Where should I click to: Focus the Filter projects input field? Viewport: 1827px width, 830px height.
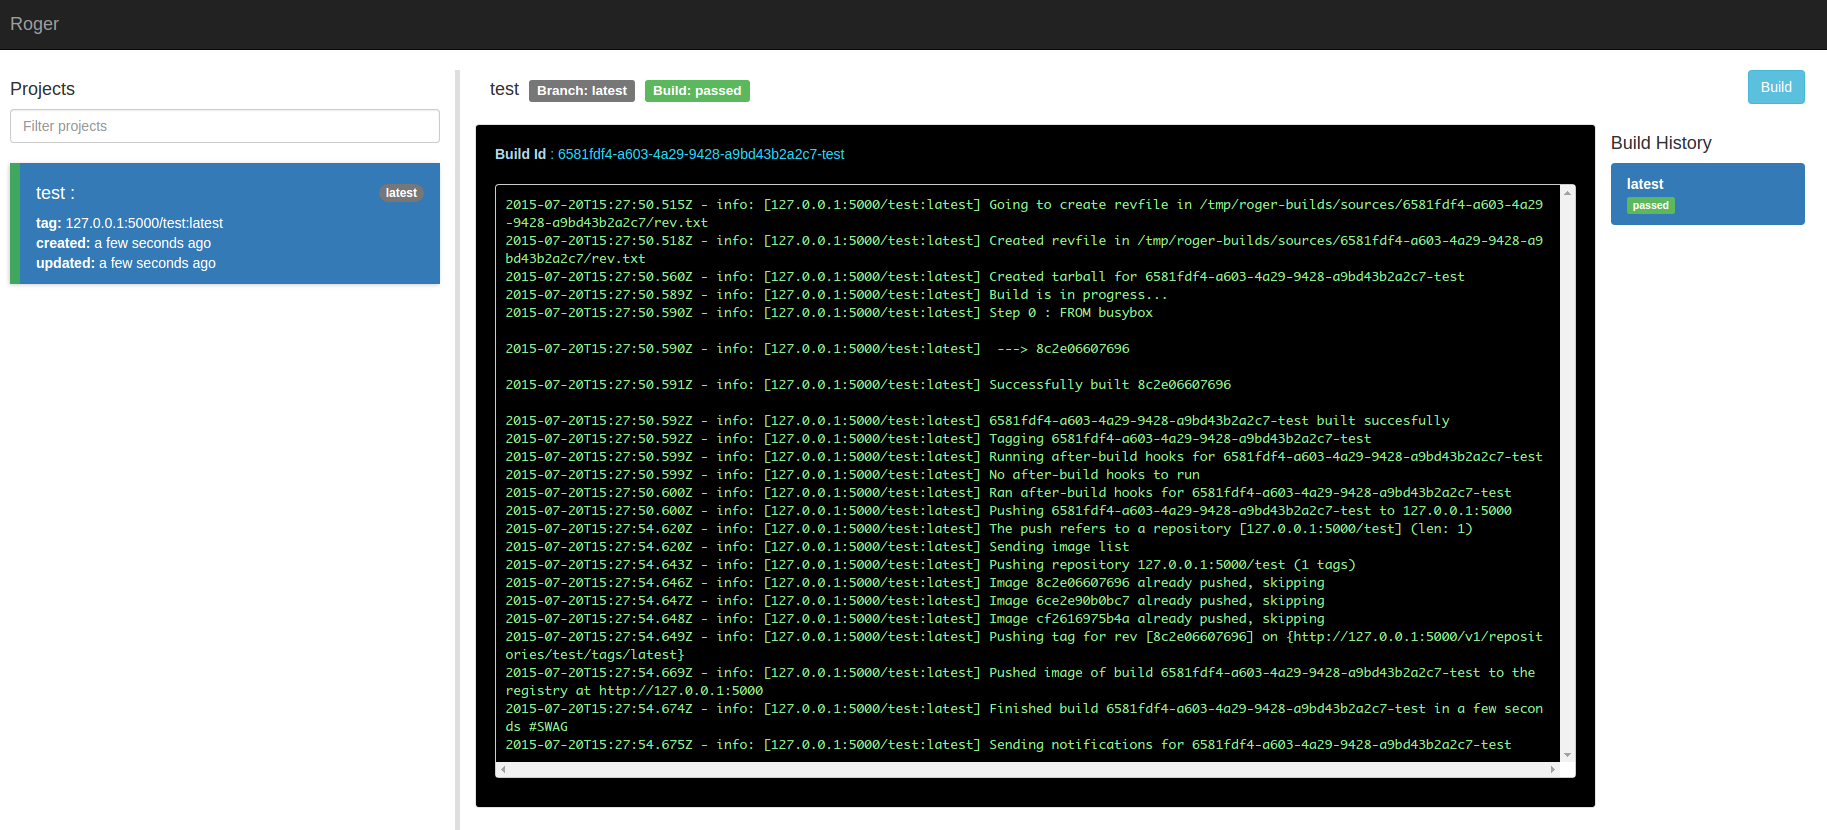click(225, 126)
